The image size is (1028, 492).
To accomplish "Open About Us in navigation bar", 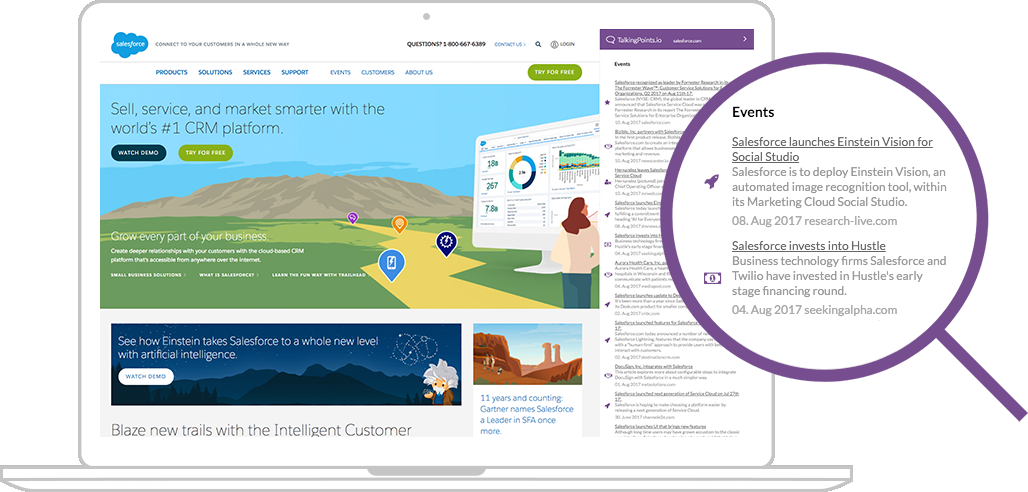I will [419, 72].
